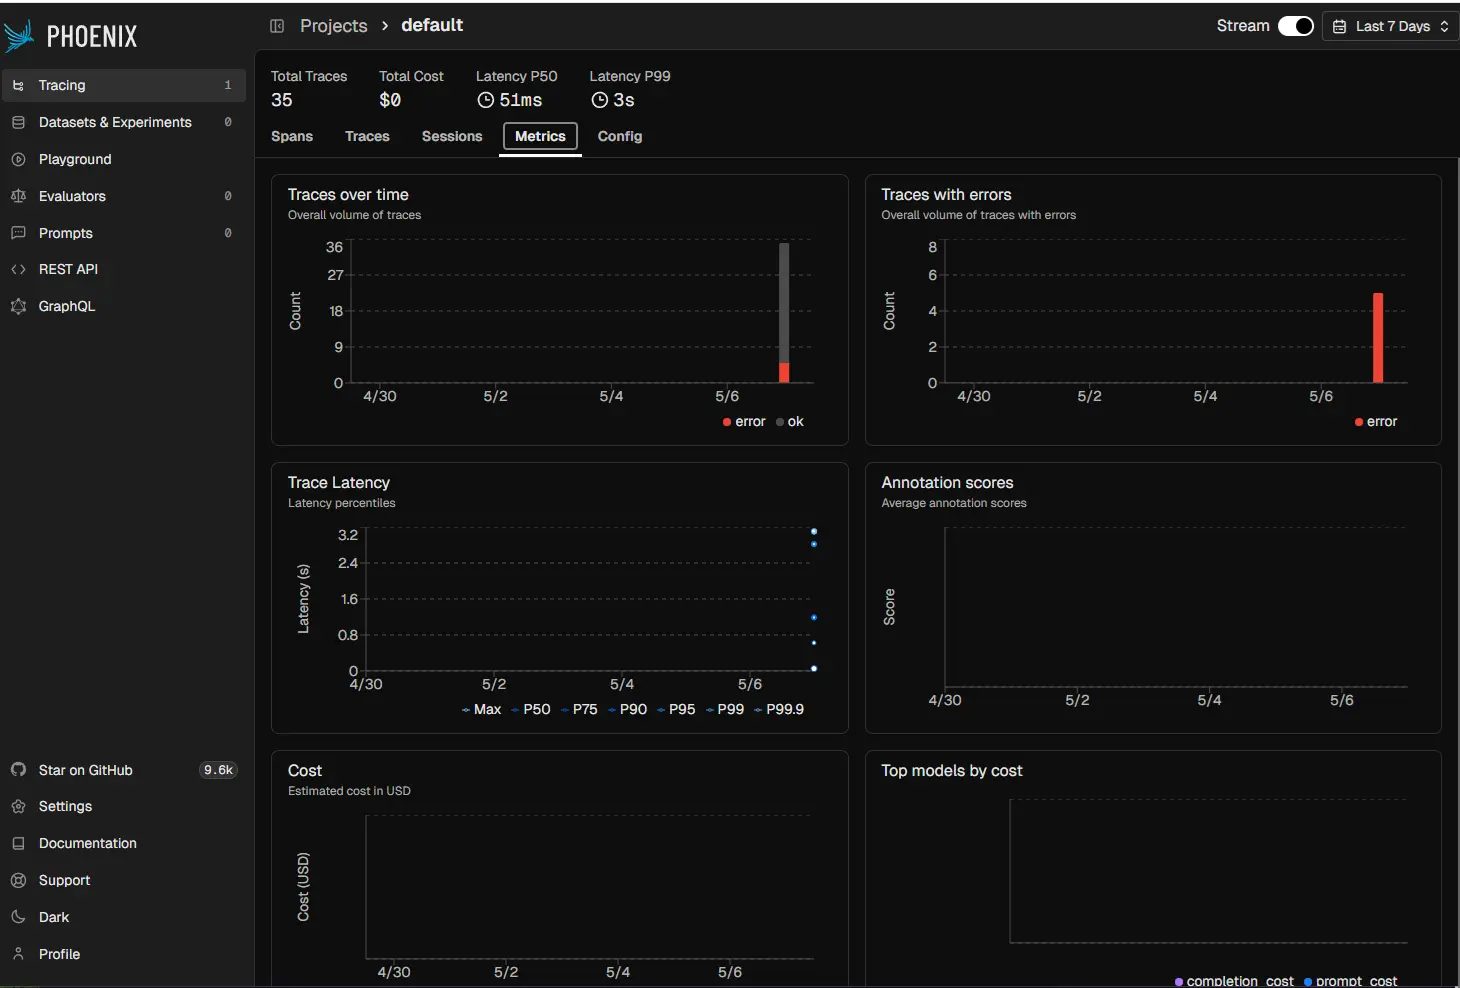
Task: Toggle the ok legend in Traces over time
Action: click(x=790, y=422)
